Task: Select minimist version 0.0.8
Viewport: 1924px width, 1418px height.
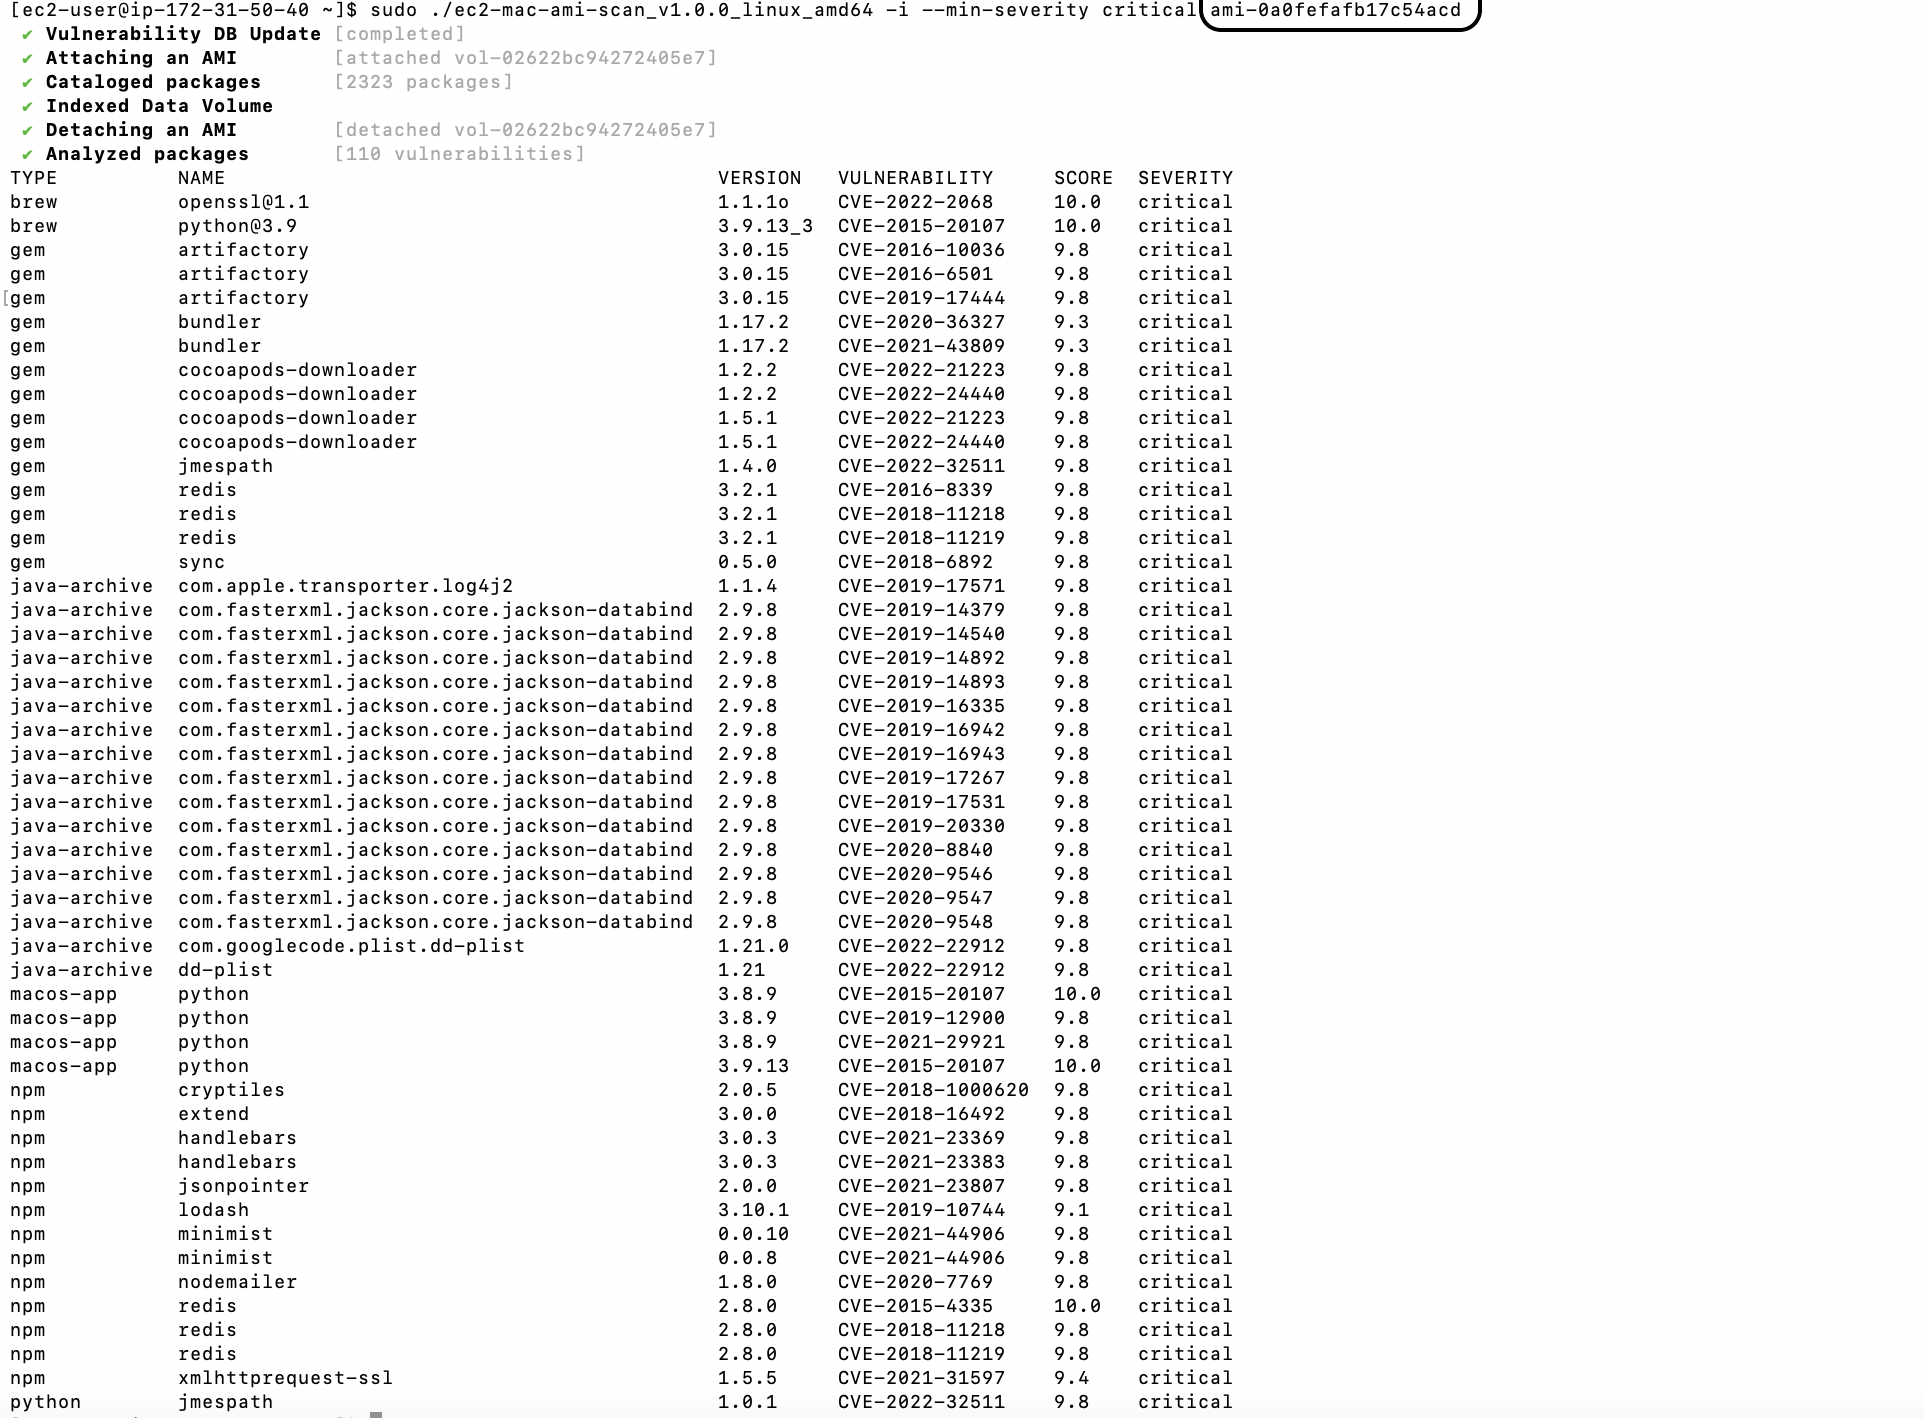Action: pyautogui.click(x=748, y=1258)
